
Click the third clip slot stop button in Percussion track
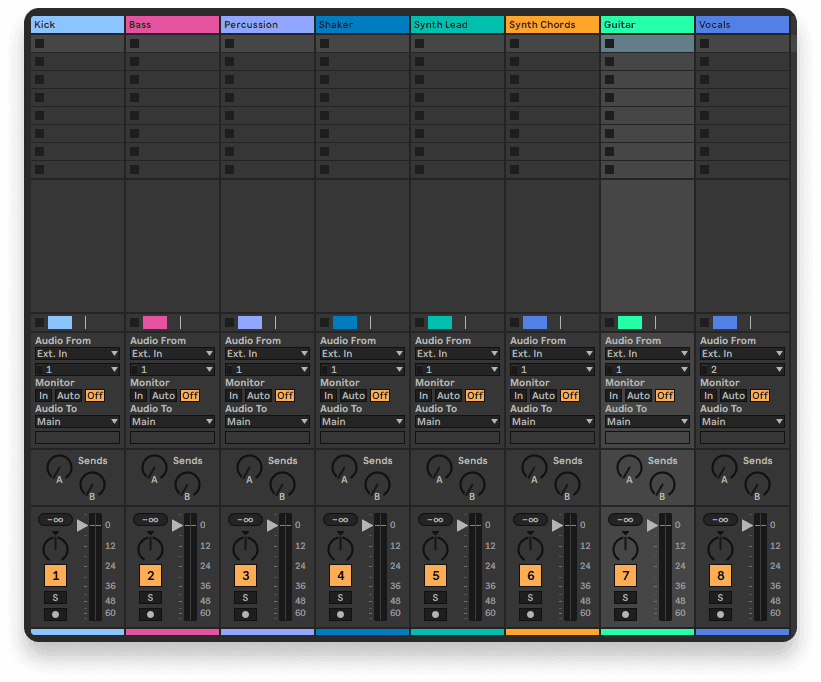pyautogui.click(x=229, y=80)
